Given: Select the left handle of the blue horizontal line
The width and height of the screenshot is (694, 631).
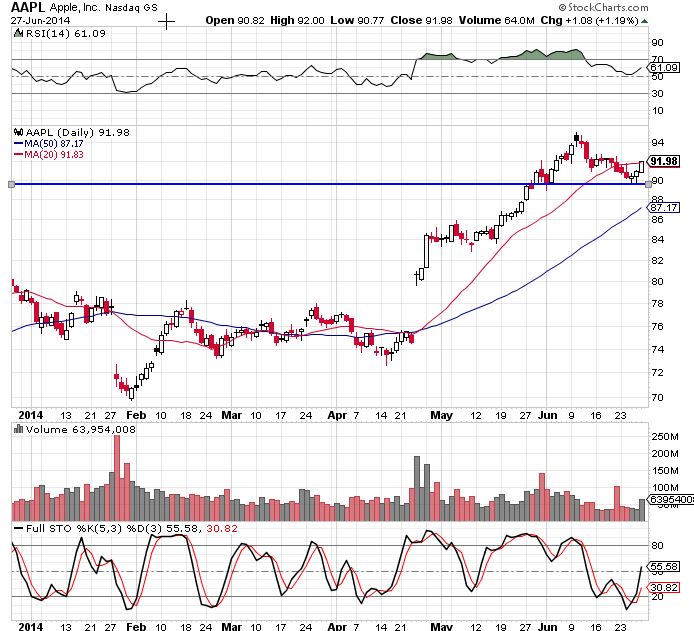Looking at the screenshot, I should (12, 184).
